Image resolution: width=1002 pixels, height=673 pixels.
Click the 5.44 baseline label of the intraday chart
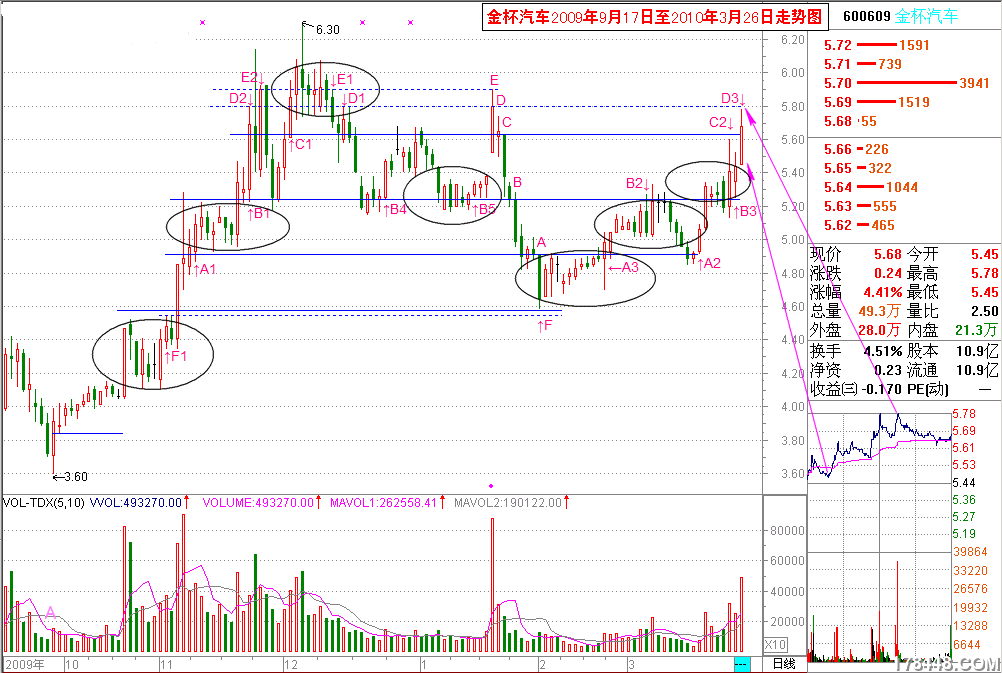click(x=964, y=483)
